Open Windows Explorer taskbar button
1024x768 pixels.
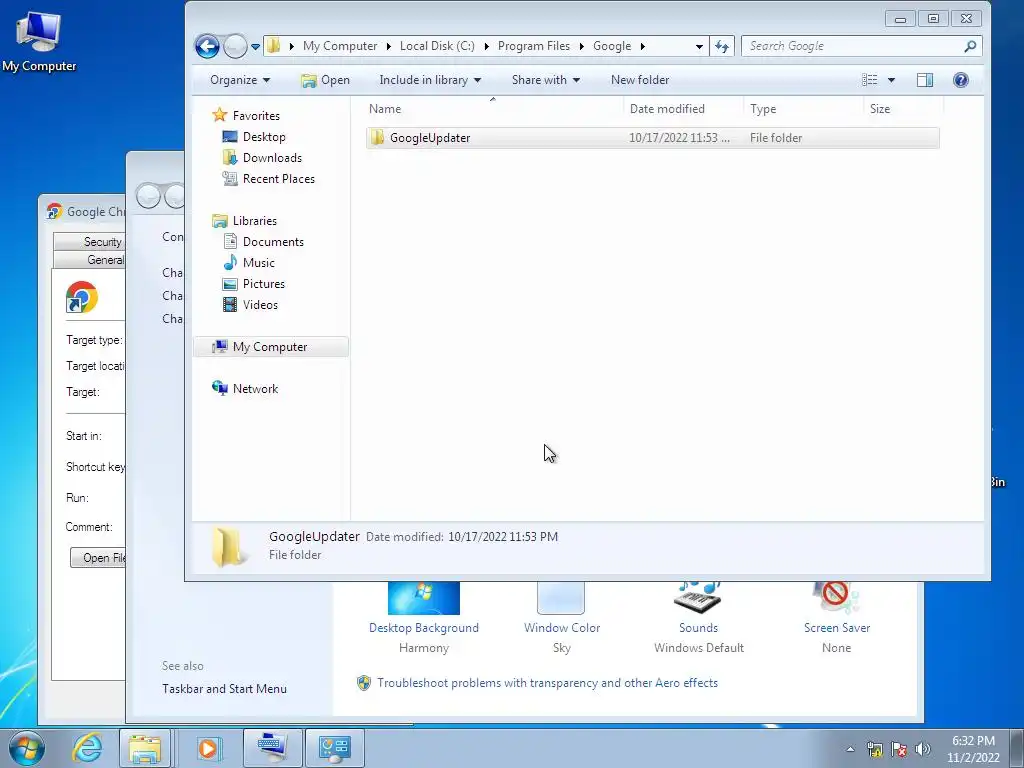pos(145,748)
